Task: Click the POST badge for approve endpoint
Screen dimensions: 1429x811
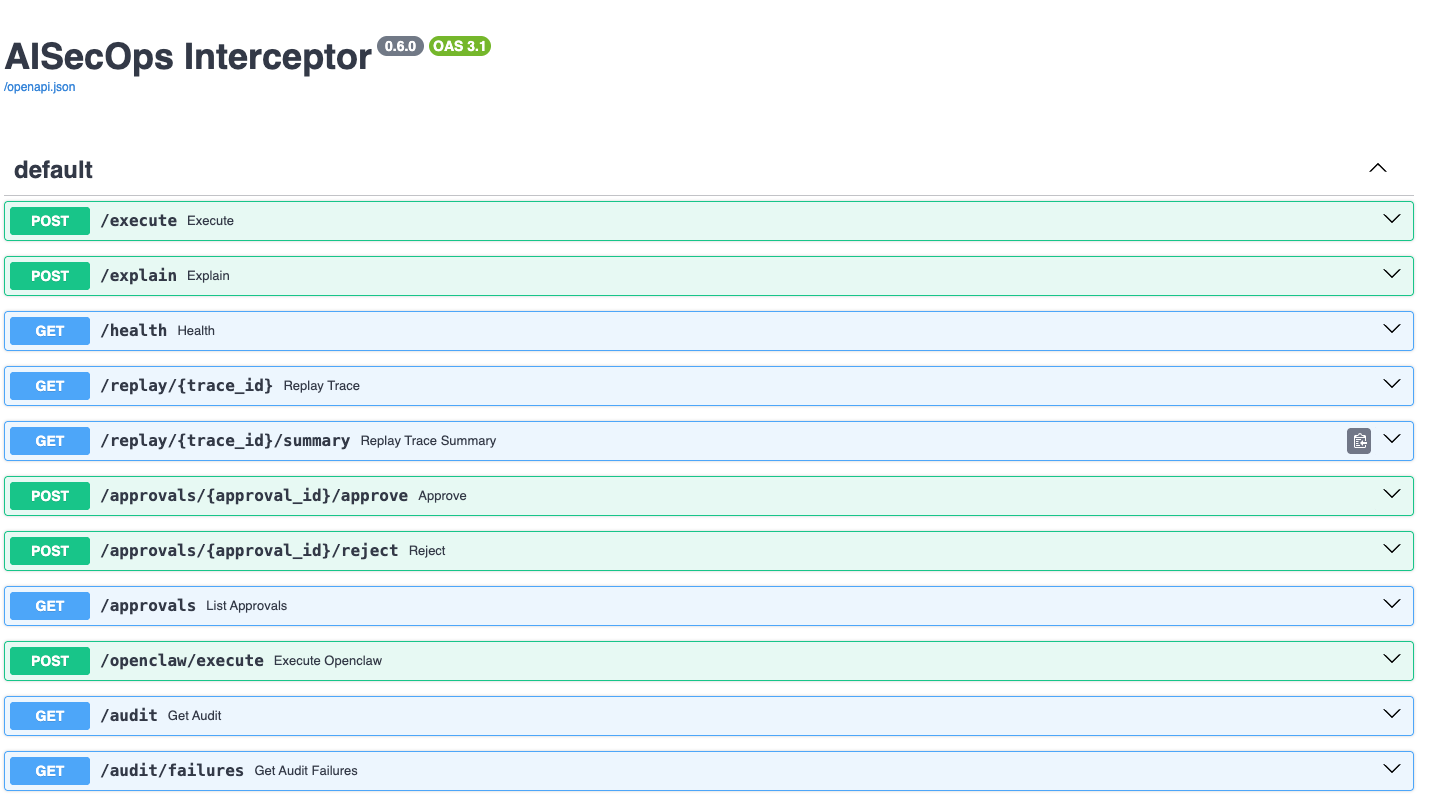Action: point(50,496)
